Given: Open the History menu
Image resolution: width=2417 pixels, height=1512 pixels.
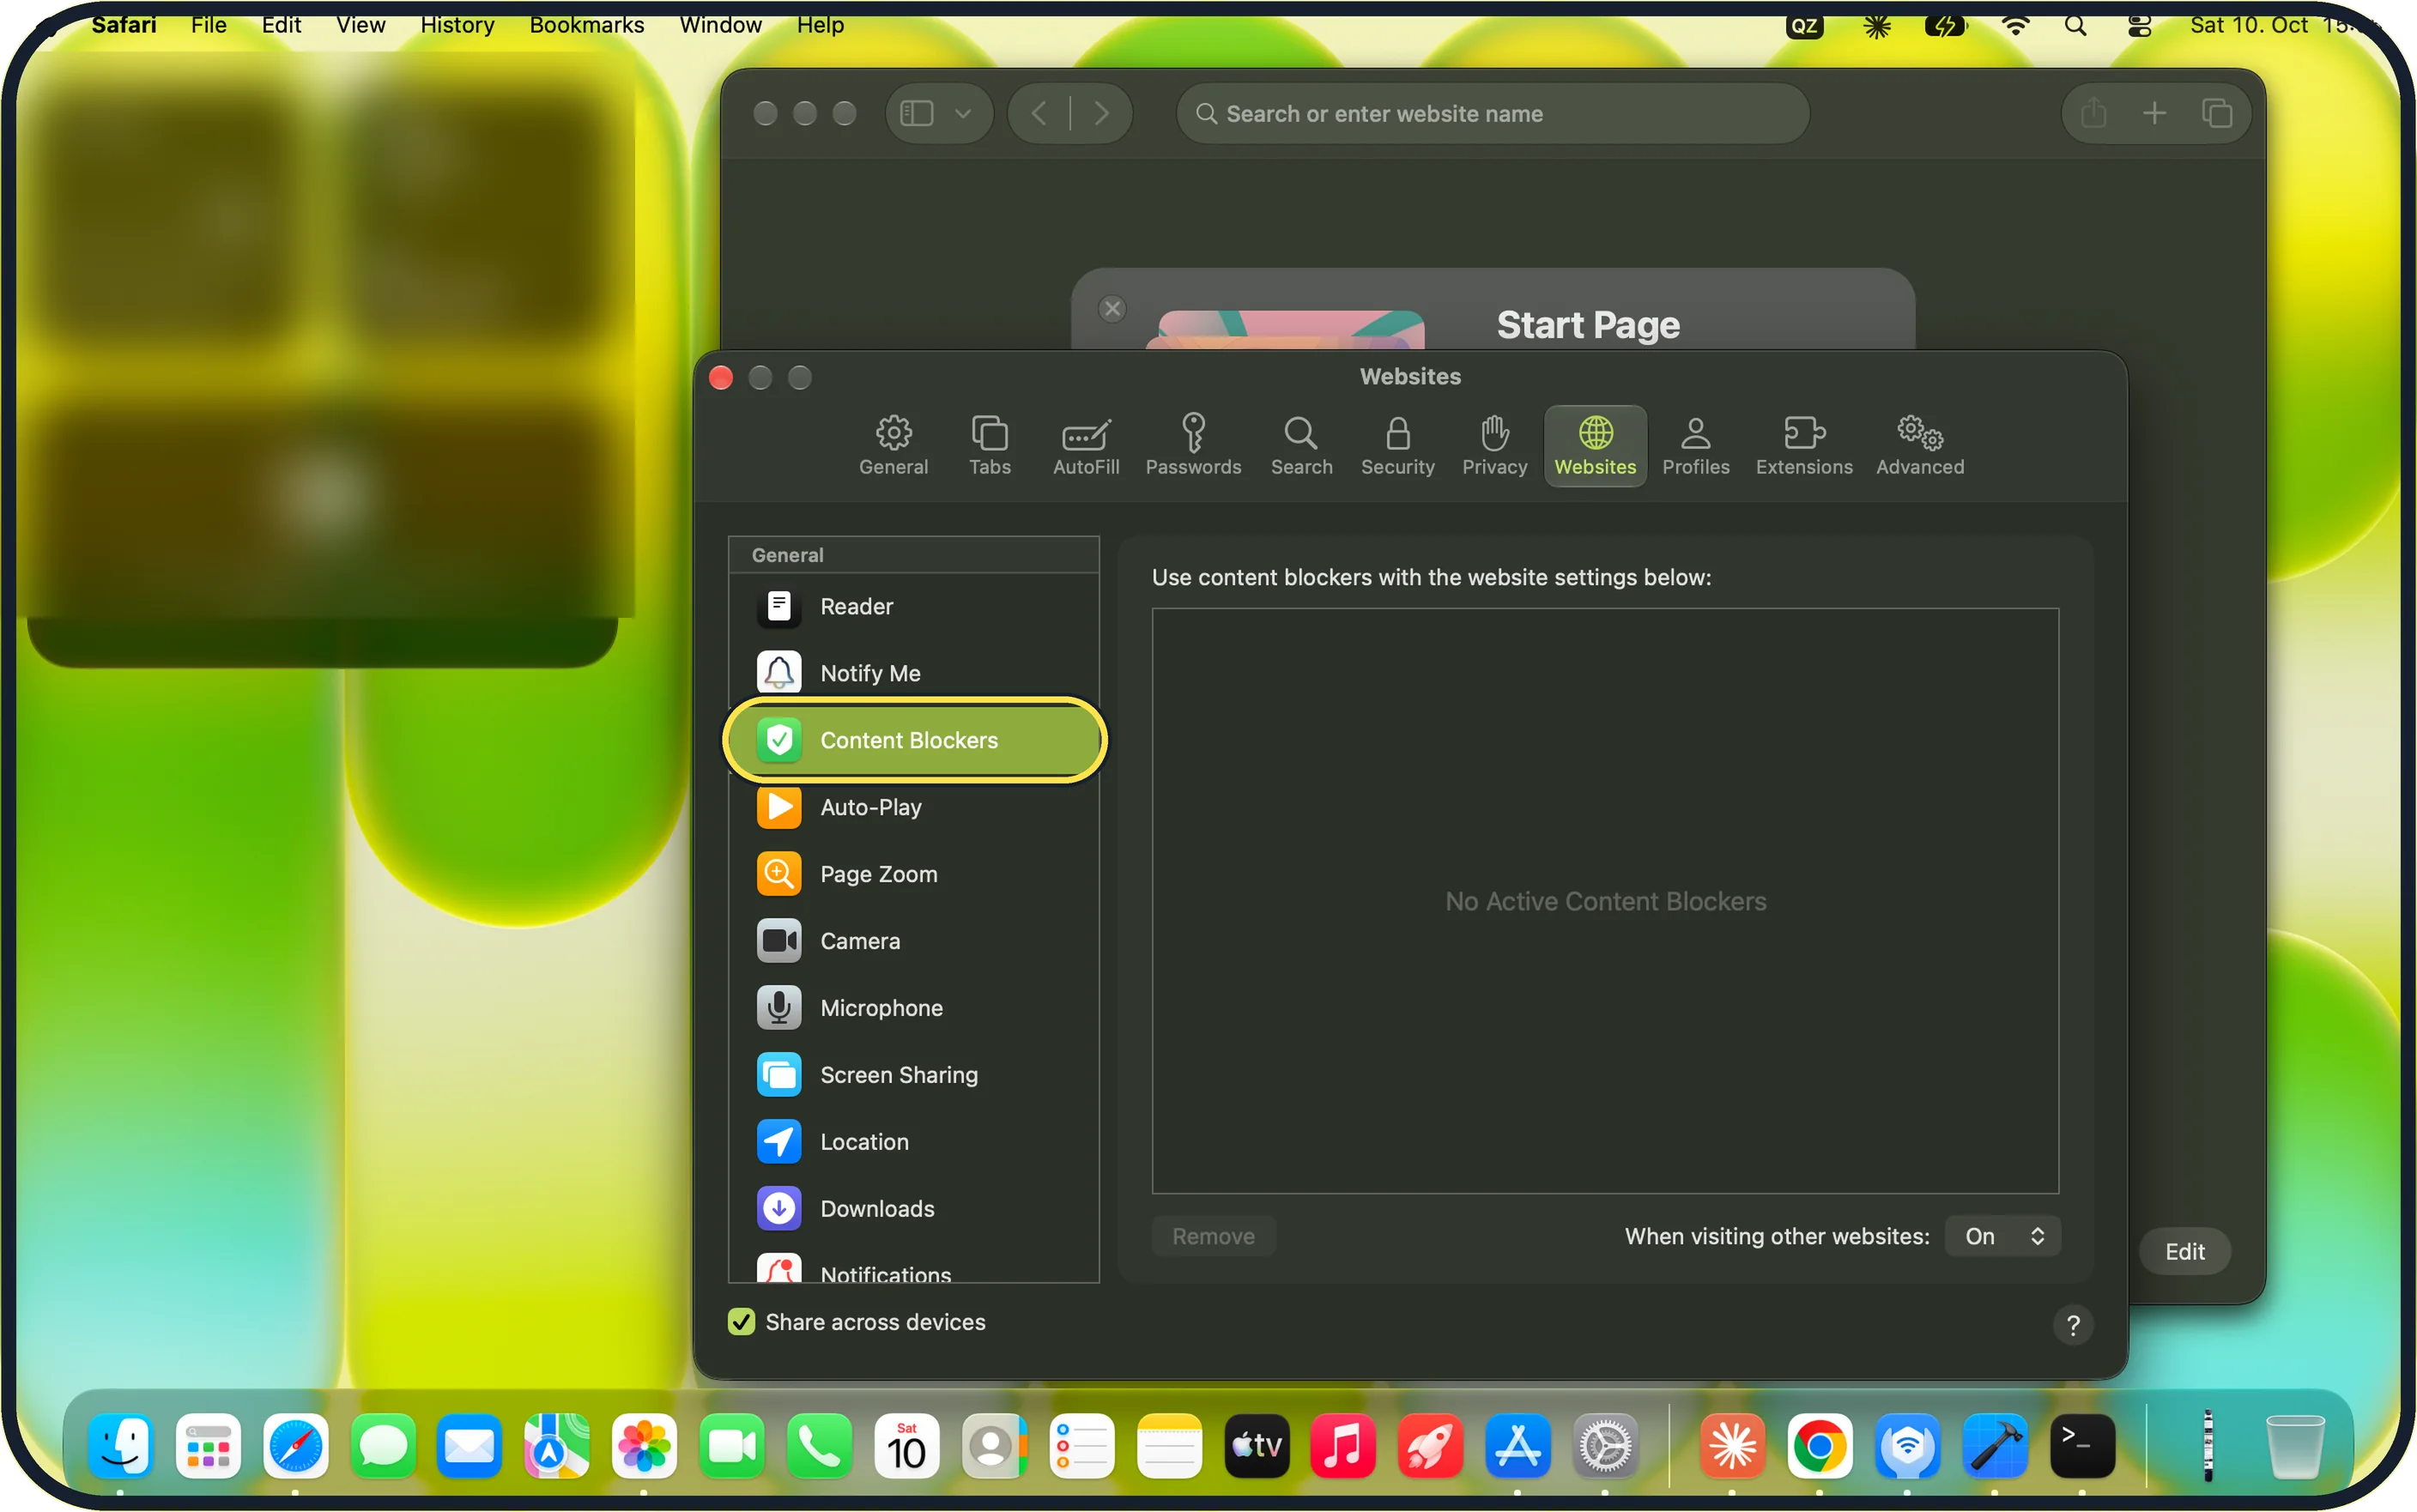Looking at the screenshot, I should [457, 25].
